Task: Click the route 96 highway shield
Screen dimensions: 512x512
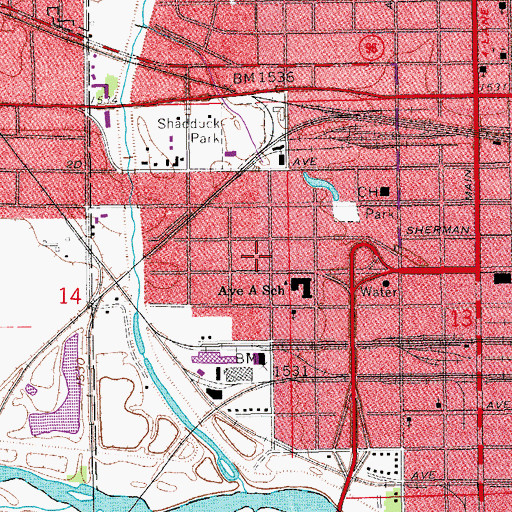Action: click(x=372, y=48)
